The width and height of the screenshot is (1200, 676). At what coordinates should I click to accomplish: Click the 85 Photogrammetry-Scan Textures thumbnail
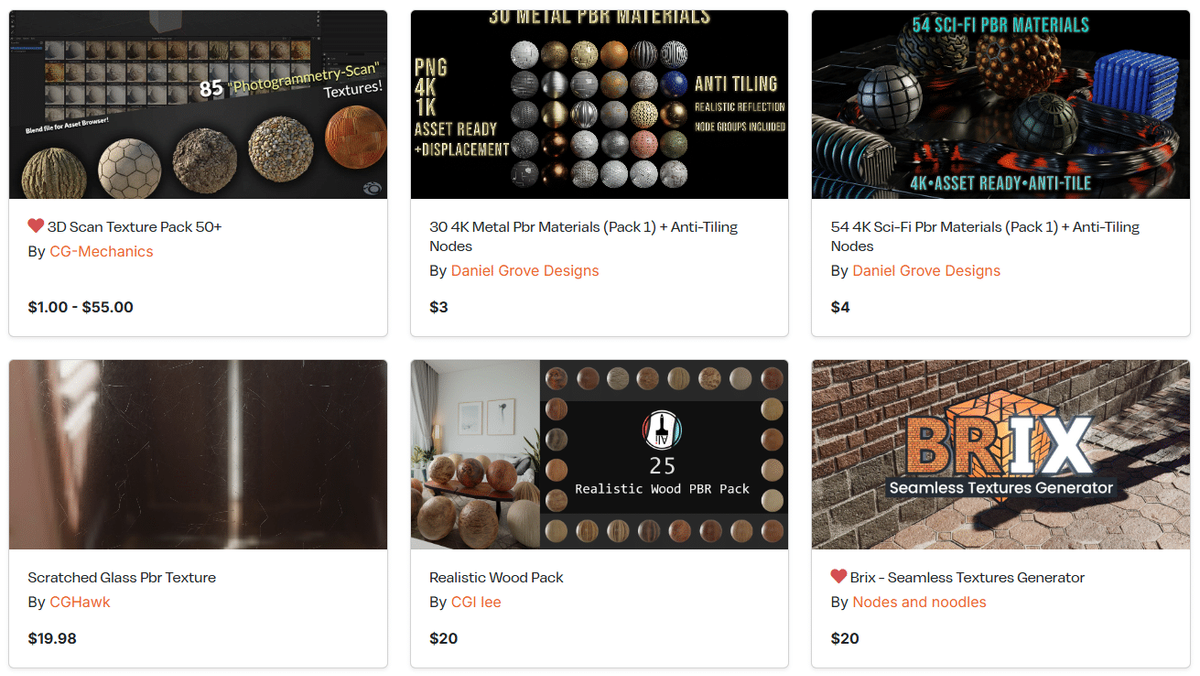pyautogui.click(x=198, y=104)
